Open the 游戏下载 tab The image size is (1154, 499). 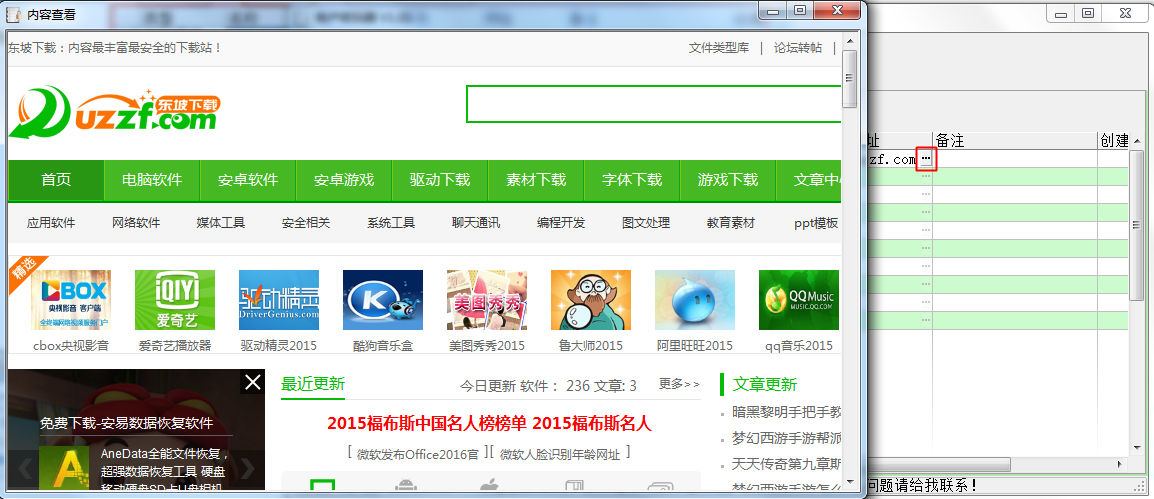(x=727, y=180)
